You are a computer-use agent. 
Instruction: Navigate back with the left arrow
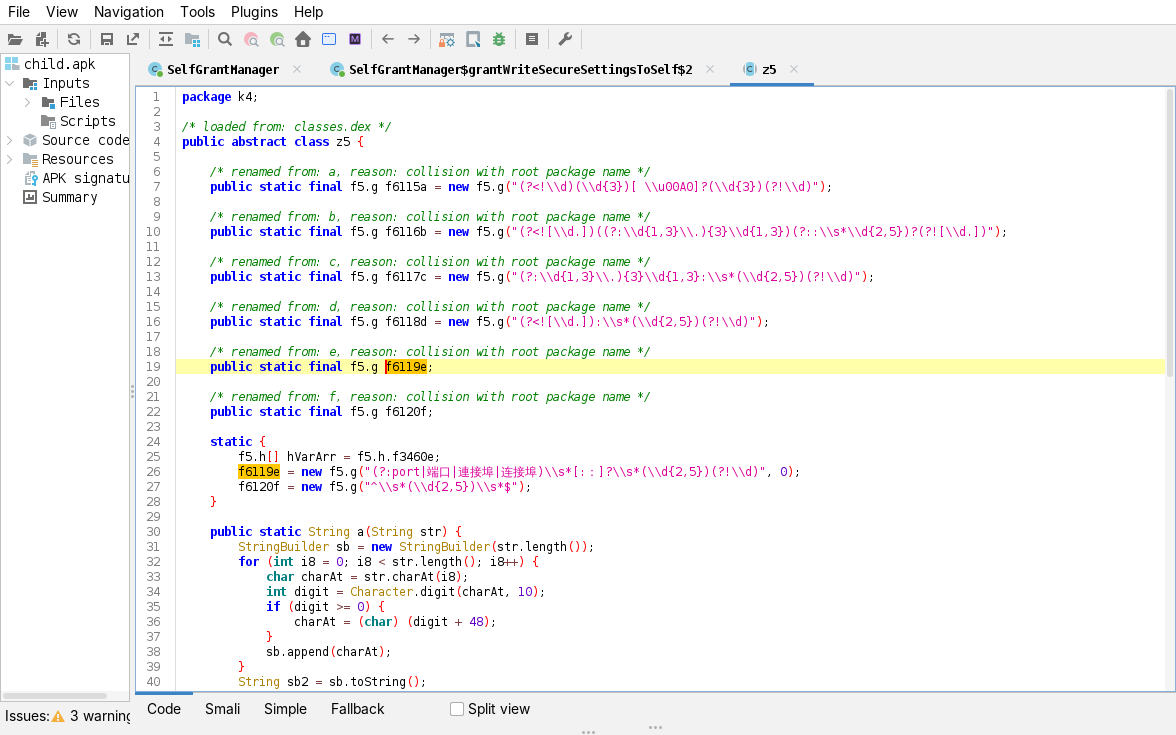click(388, 39)
